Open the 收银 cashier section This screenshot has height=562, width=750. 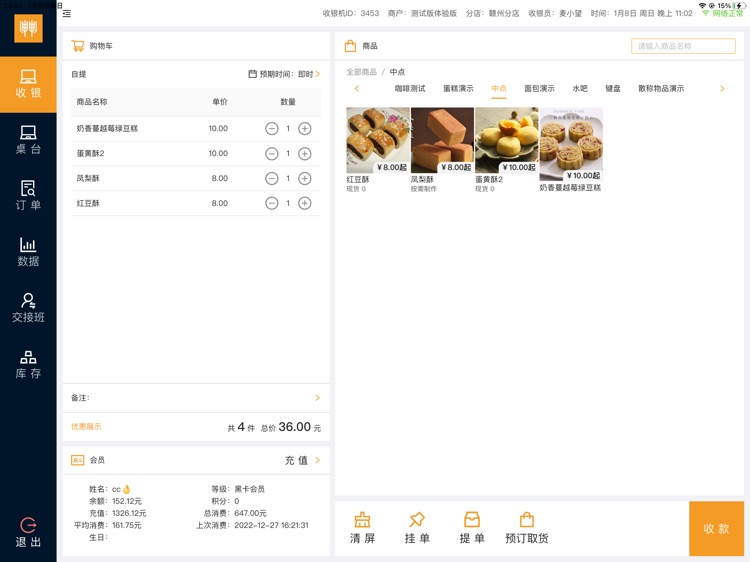(x=28, y=85)
